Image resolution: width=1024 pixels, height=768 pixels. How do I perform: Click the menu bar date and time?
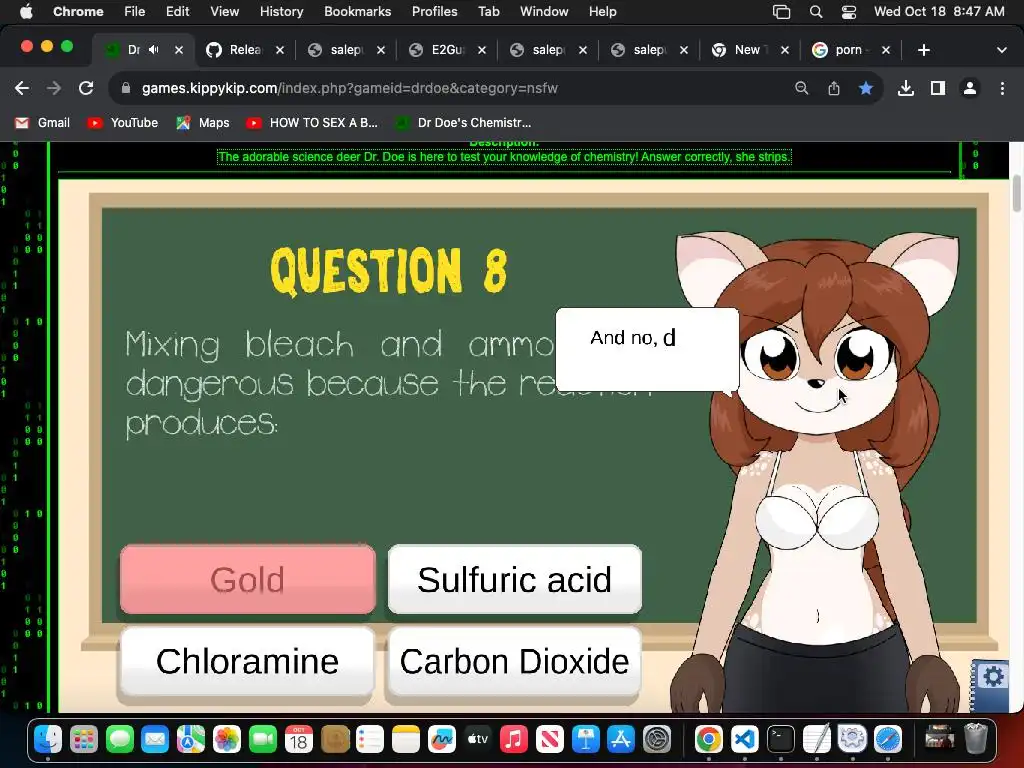click(939, 12)
